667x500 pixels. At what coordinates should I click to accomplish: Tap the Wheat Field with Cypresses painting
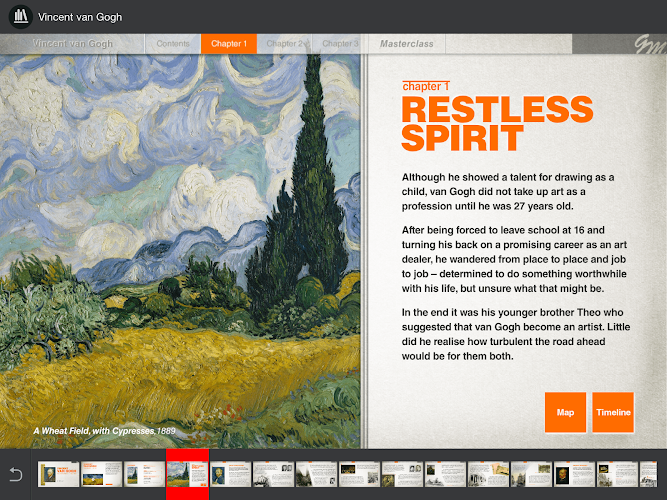[x=180, y=240]
